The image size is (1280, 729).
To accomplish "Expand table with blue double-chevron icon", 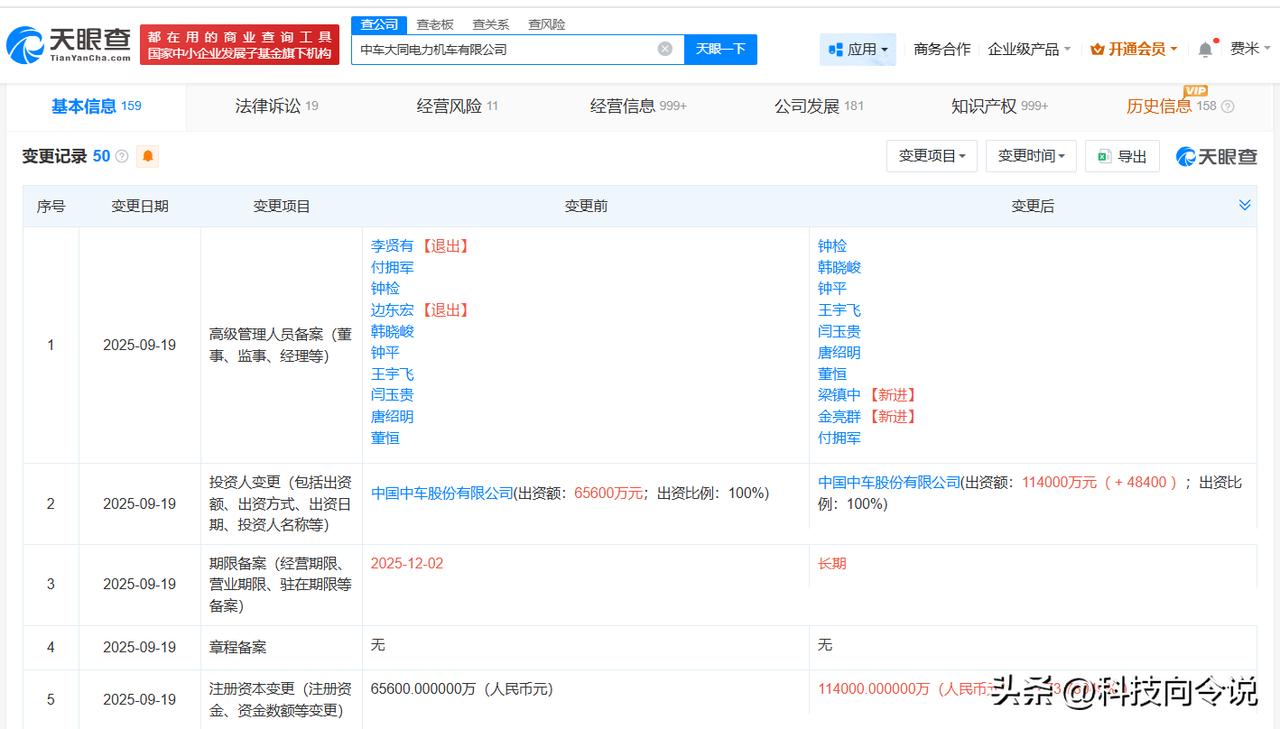I will click(x=1245, y=205).
